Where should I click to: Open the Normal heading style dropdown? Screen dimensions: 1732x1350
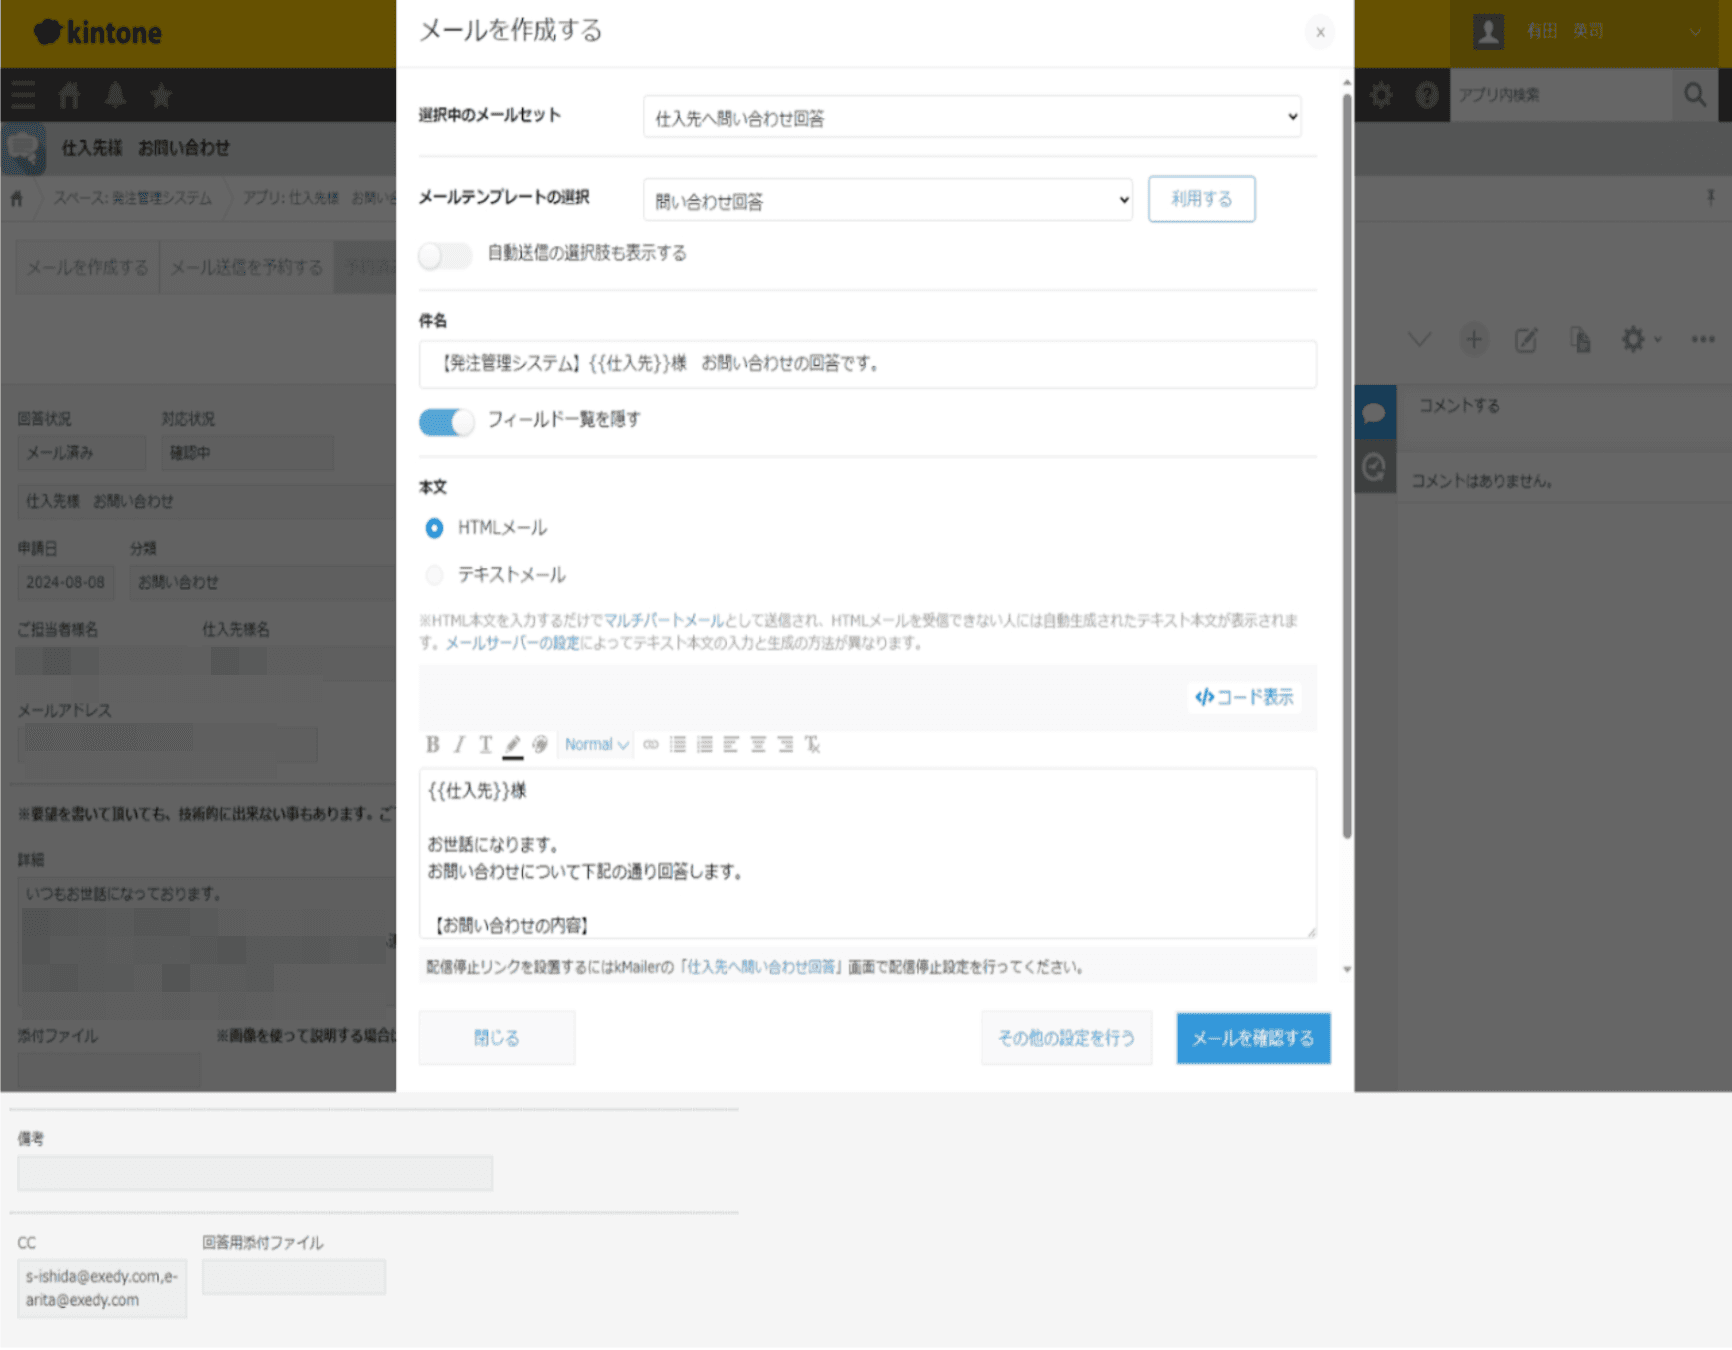click(x=596, y=744)
